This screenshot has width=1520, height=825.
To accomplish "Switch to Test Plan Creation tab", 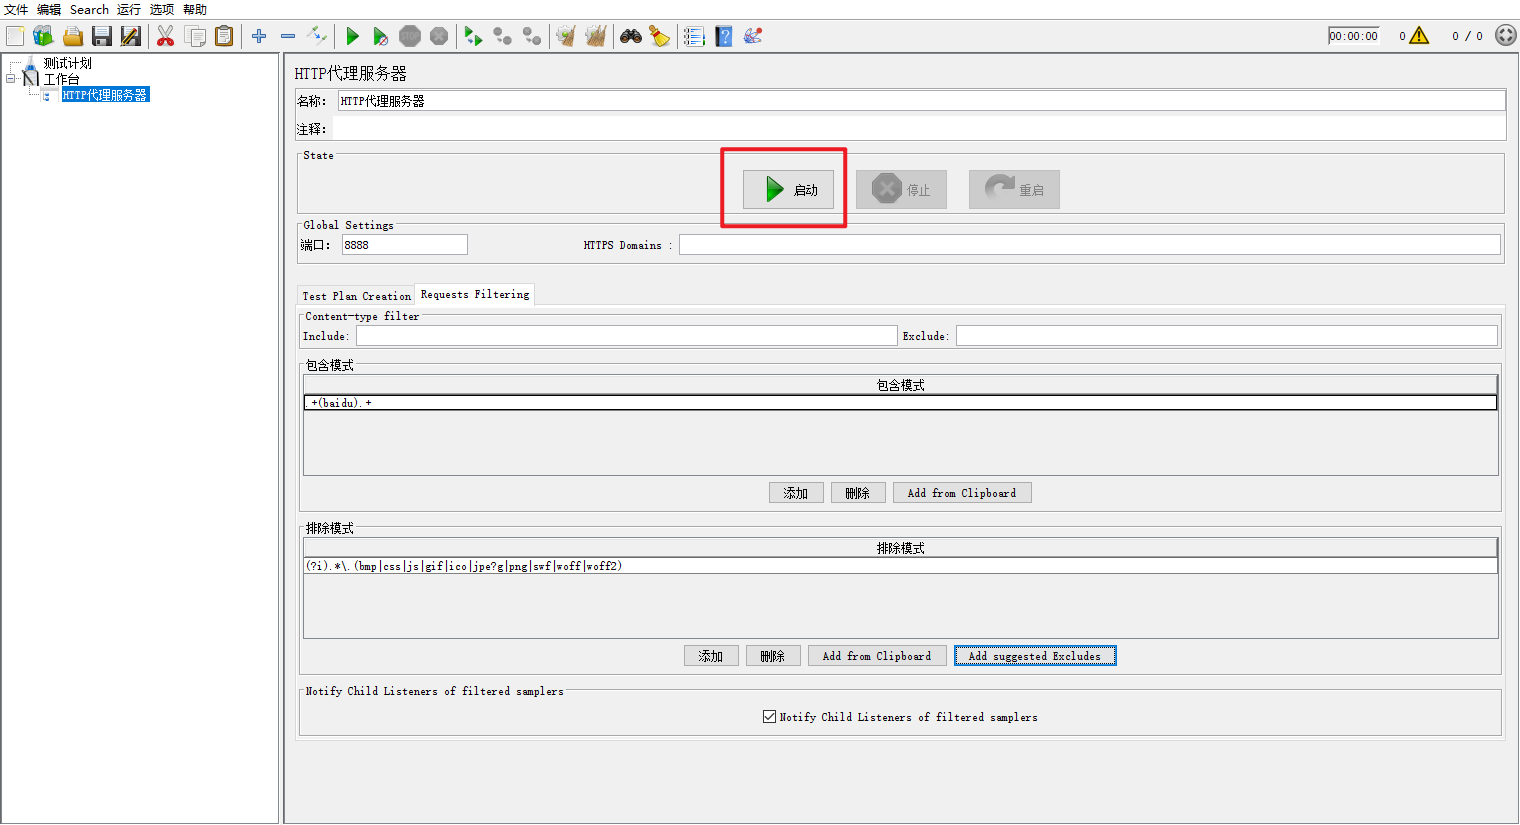I will [357, 296].
